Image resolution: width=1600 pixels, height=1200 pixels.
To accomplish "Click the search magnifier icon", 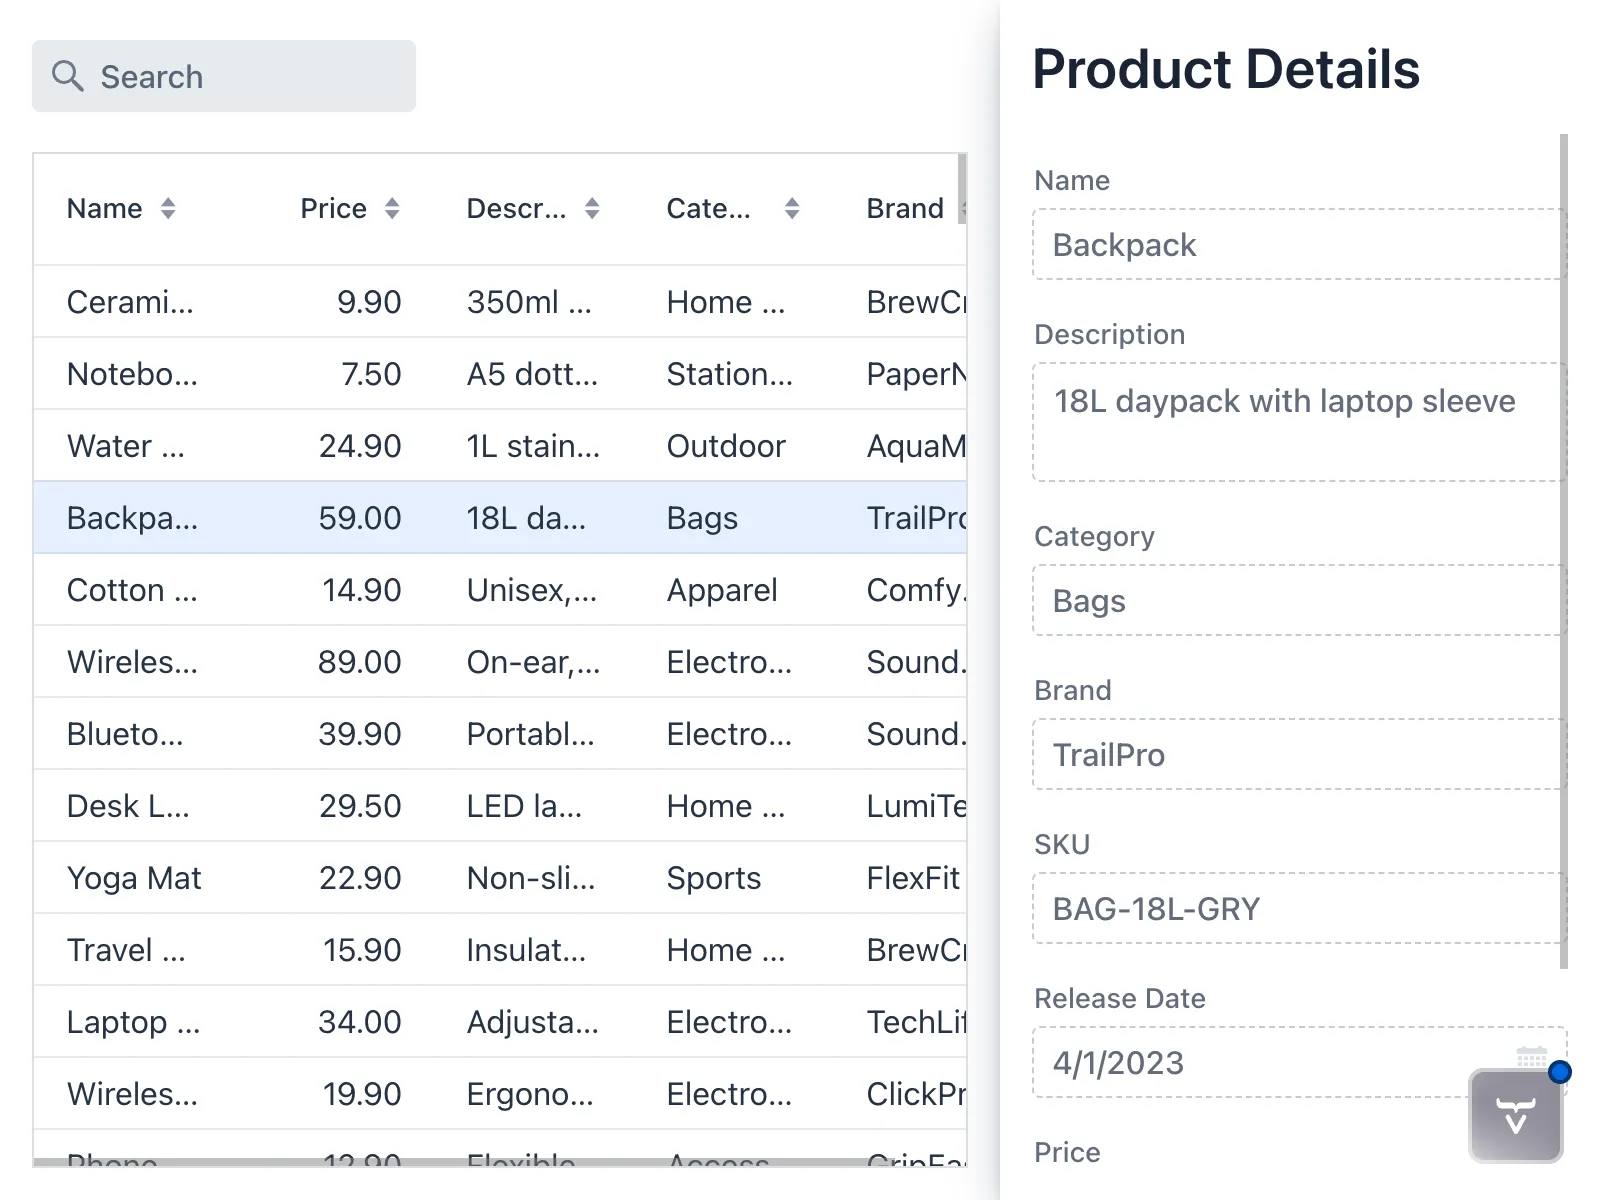I will click(67, 76).
